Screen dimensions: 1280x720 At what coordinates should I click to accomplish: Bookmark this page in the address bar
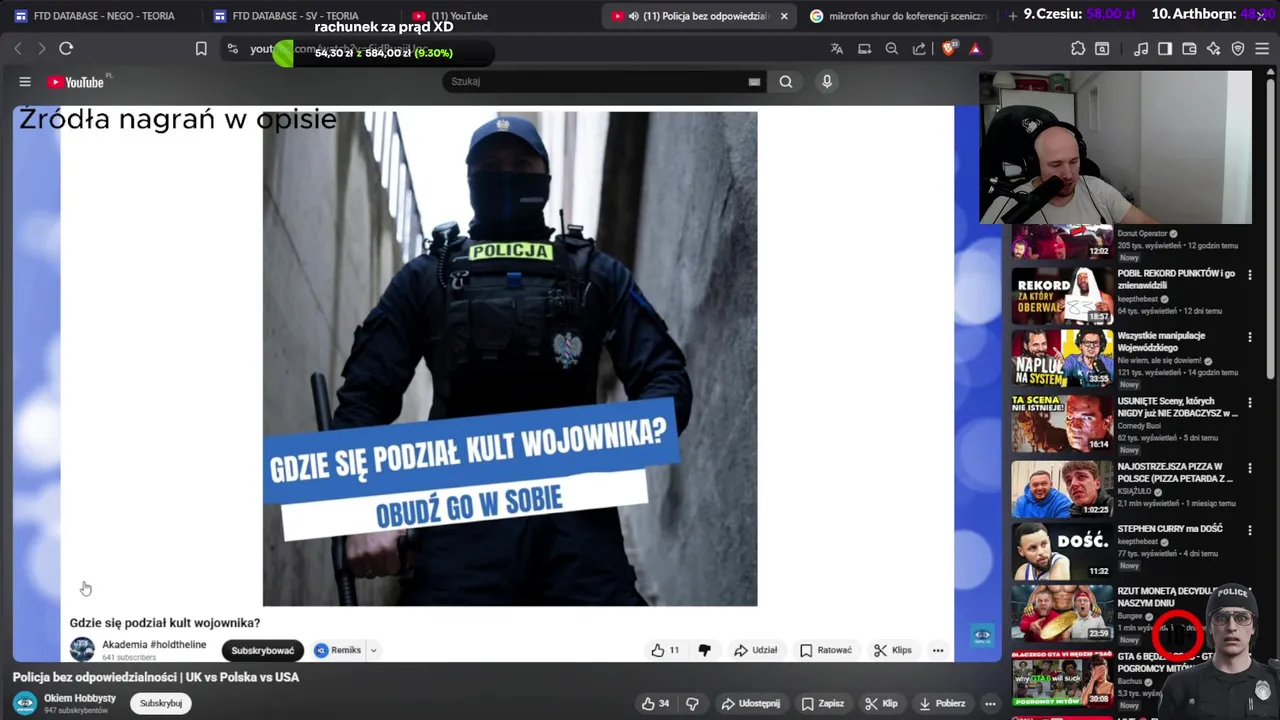pyautogui.click(x=201, y=48)
